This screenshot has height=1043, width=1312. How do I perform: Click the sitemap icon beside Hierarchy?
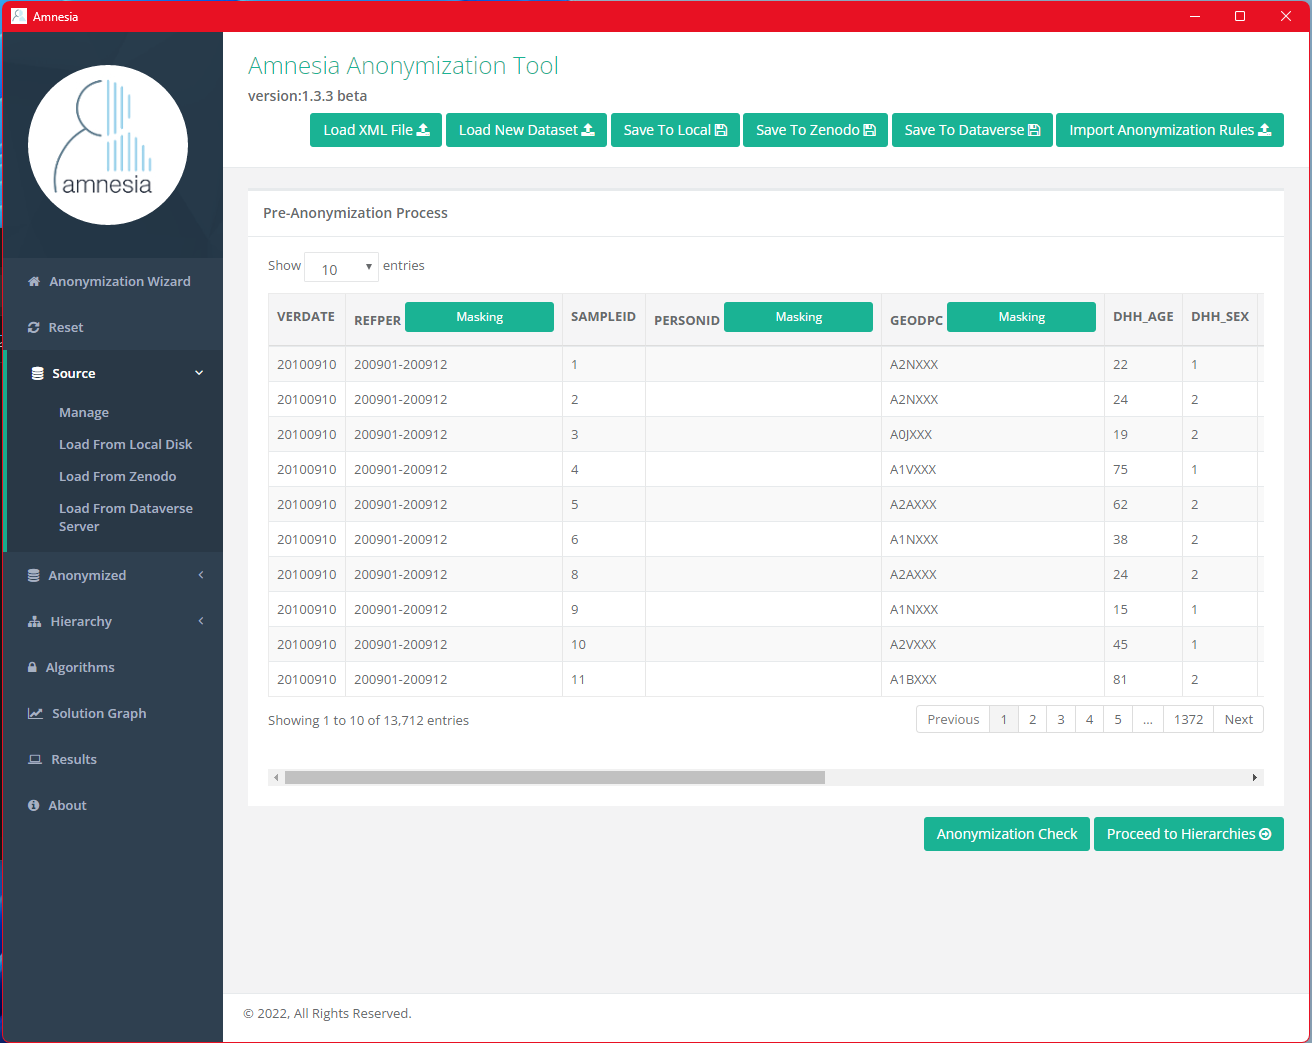click(x=35, y=622)
